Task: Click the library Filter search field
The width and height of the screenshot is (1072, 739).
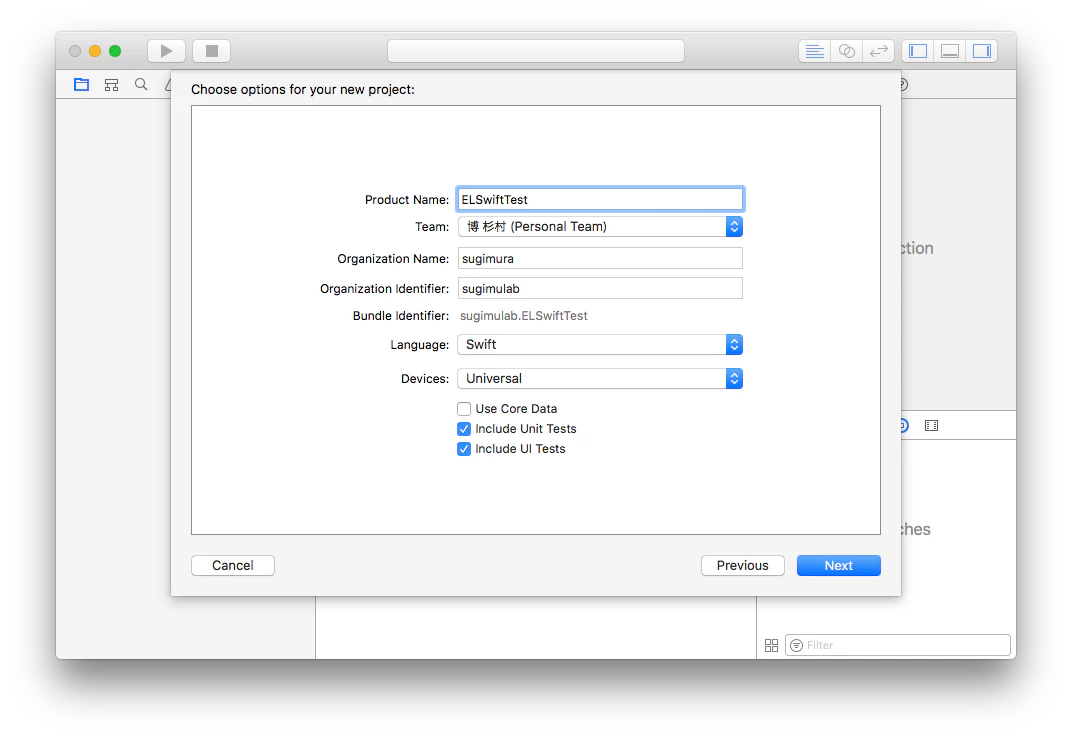Action: 898,645
